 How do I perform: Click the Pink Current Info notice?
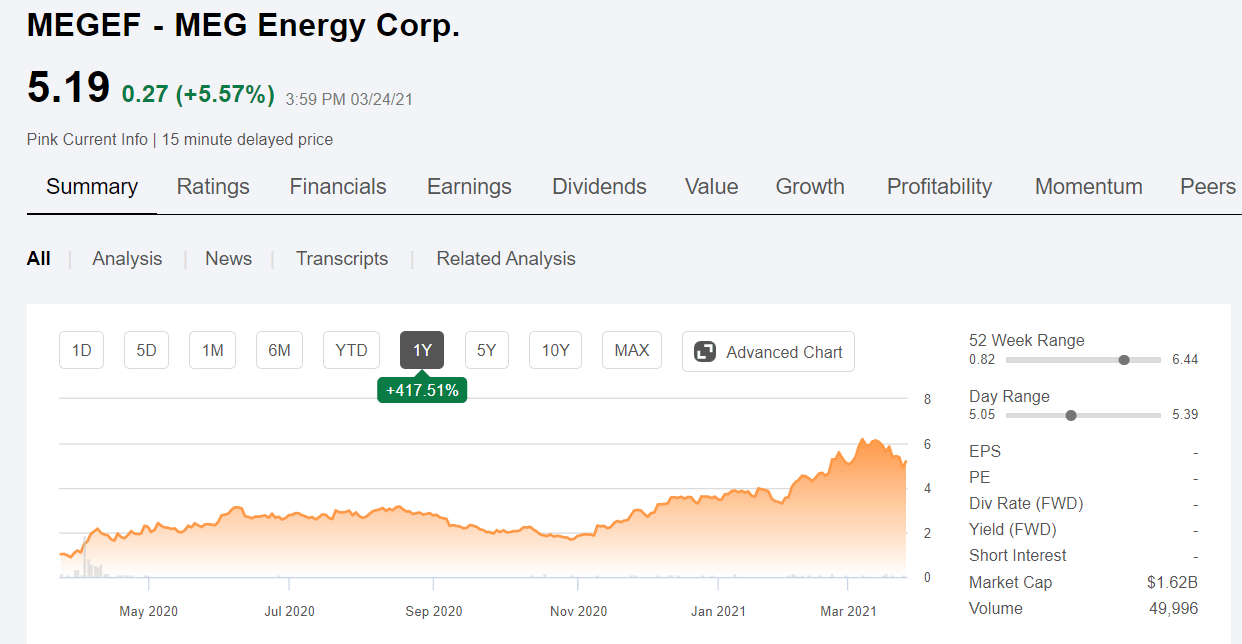point(87,140)
